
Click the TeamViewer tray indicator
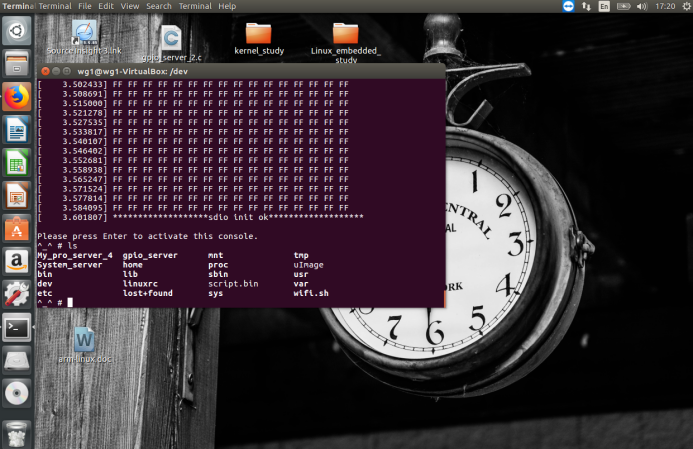568,6
